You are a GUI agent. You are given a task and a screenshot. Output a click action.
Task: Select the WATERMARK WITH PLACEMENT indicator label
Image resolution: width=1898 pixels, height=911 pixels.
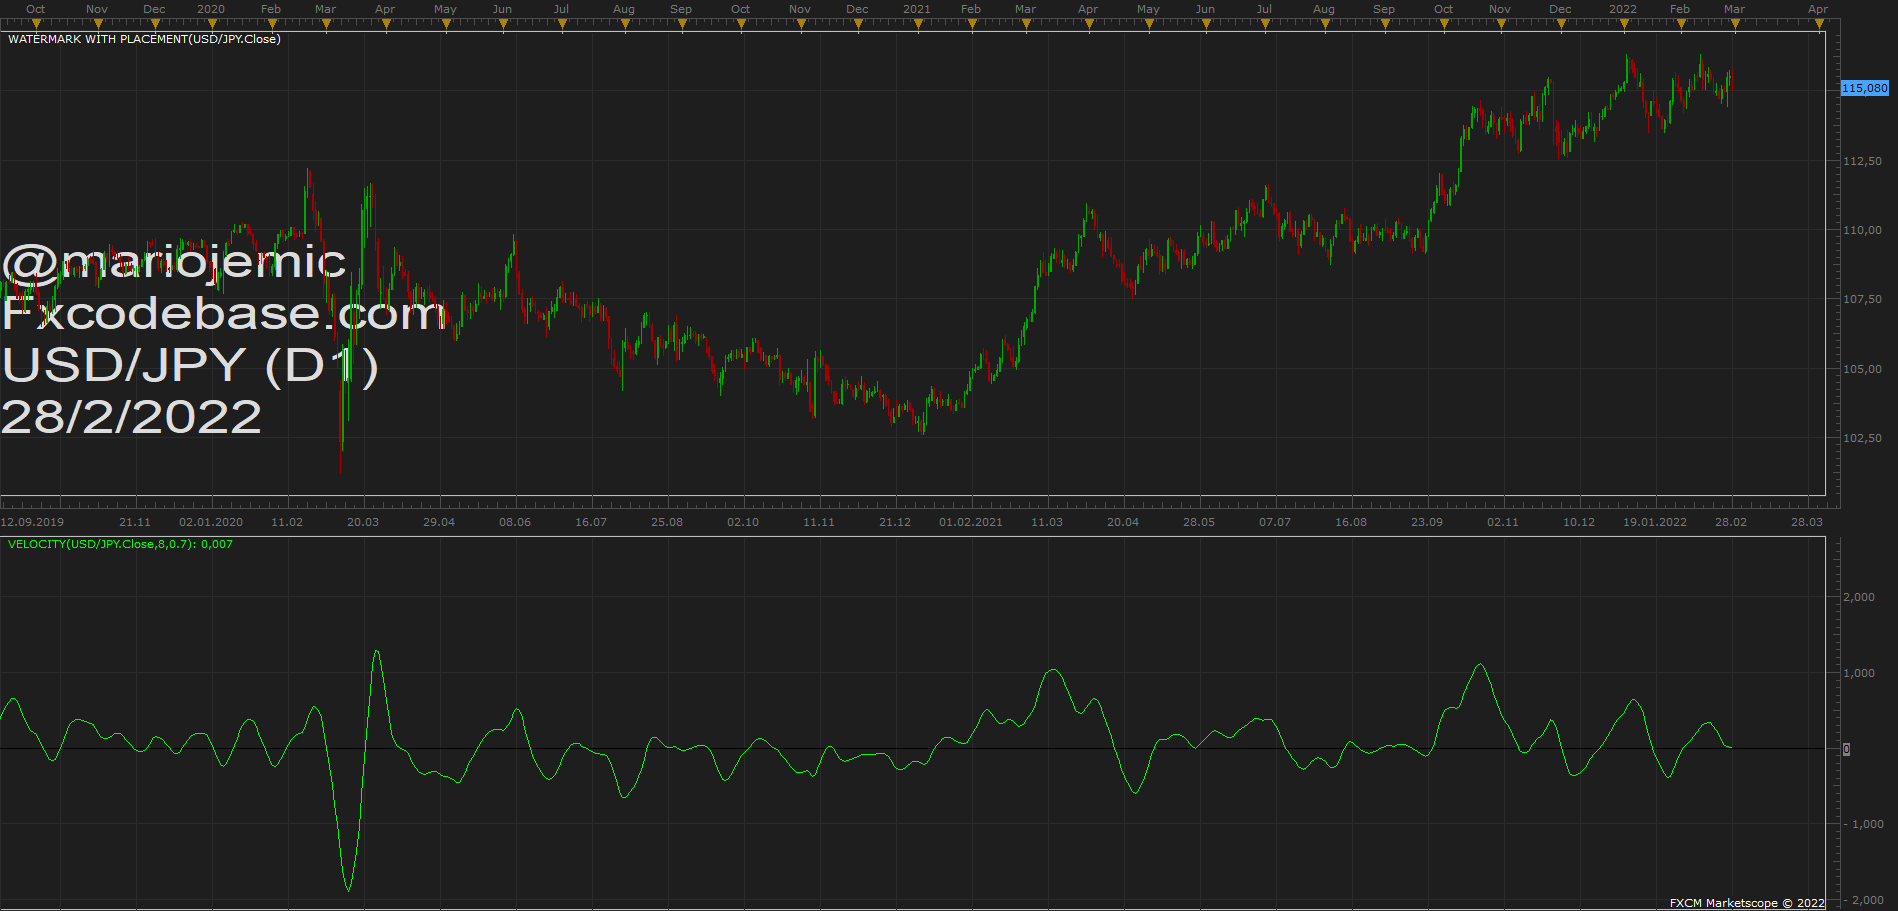144,39
